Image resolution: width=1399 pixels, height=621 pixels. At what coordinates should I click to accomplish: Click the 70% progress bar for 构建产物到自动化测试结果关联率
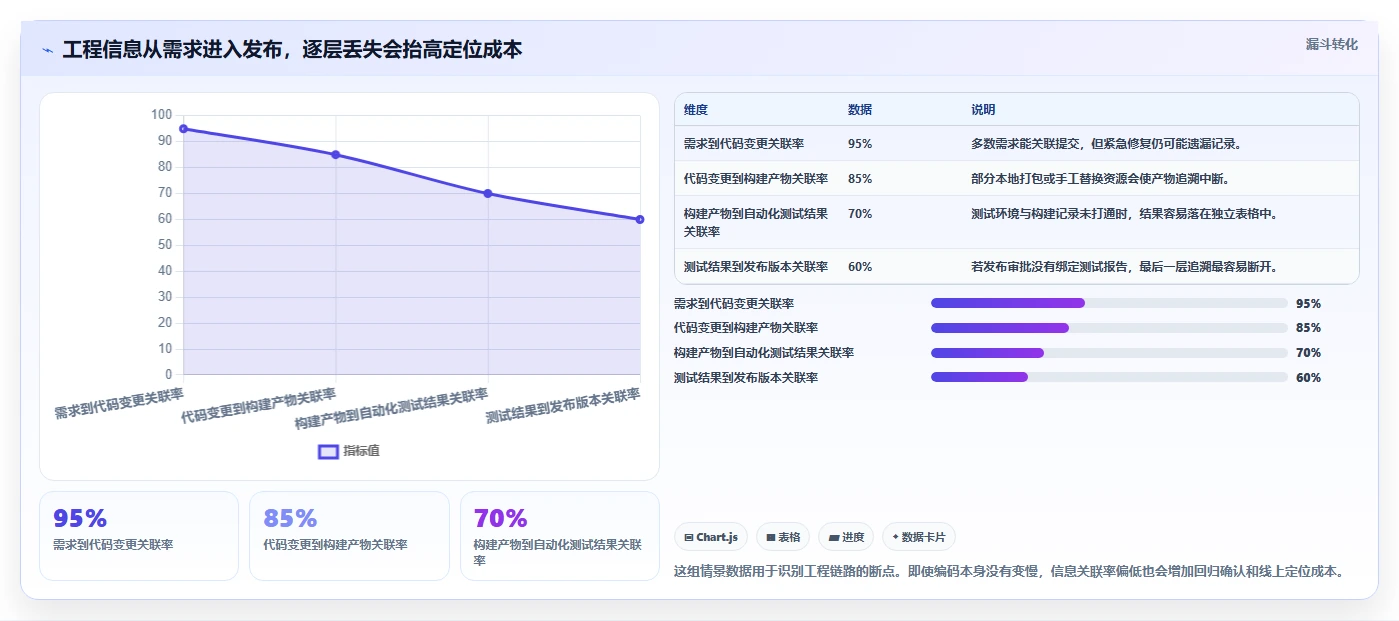[x=1109, y=353]
